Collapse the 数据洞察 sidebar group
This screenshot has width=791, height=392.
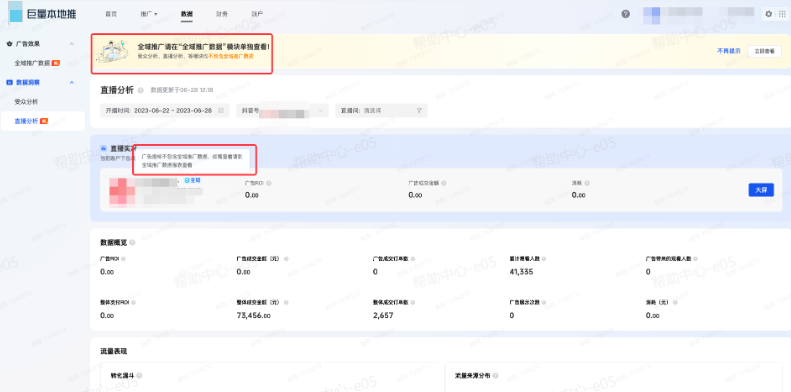tap(72, 82)
